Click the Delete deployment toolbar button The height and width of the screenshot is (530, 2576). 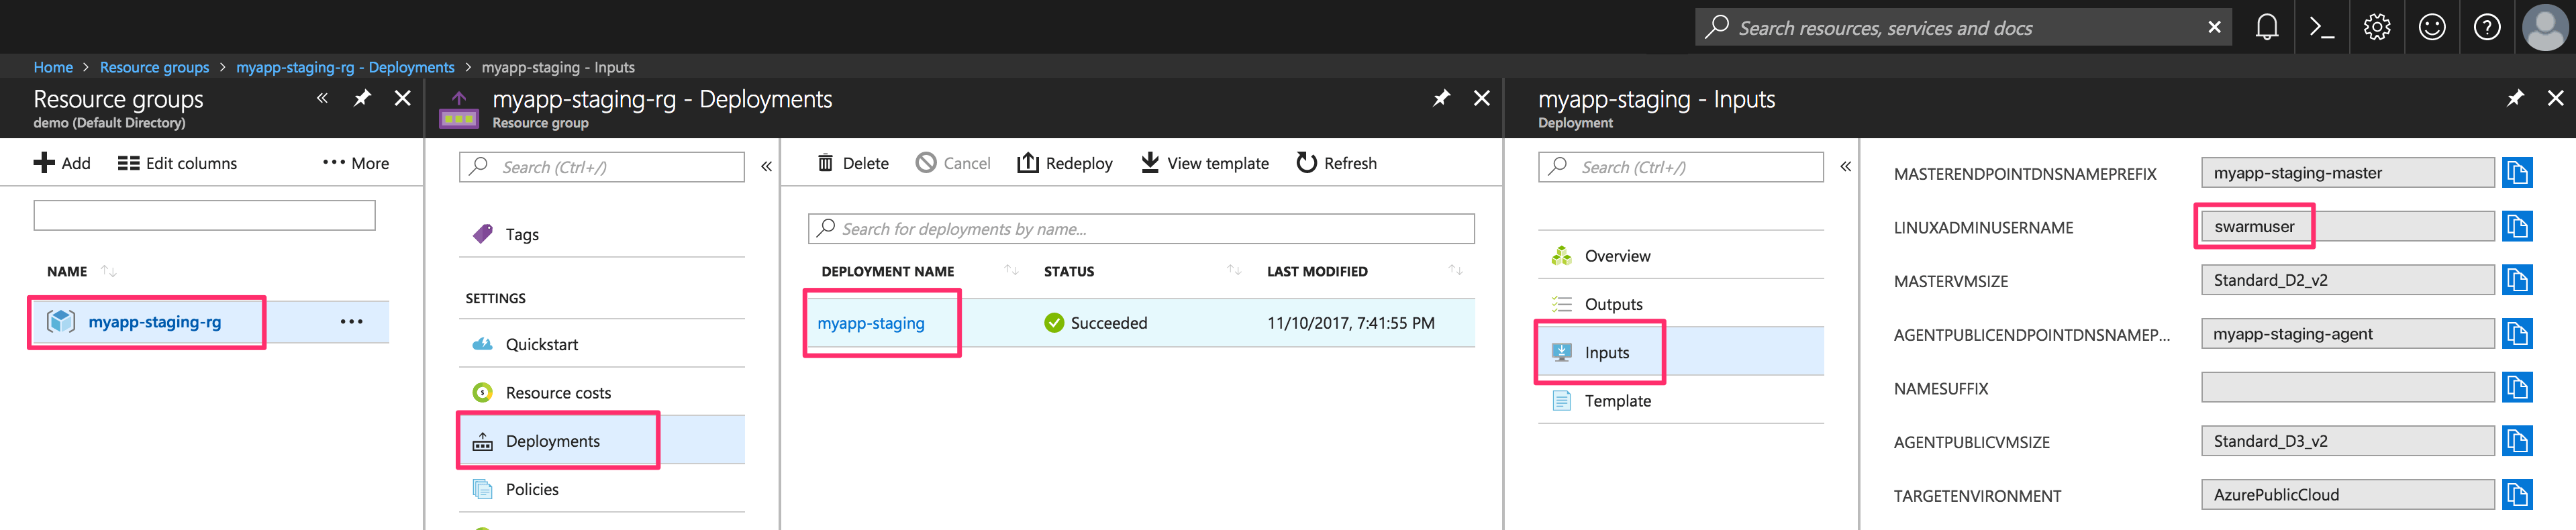[852, 163]
